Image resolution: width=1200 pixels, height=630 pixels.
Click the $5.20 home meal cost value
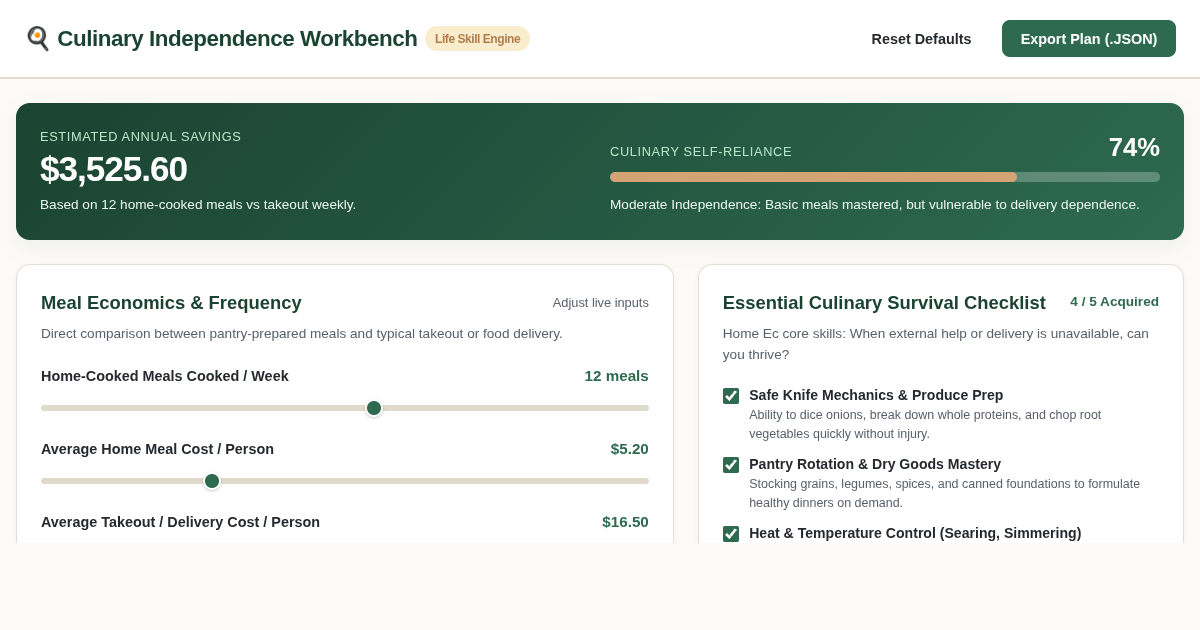click(x=629, y=449)
